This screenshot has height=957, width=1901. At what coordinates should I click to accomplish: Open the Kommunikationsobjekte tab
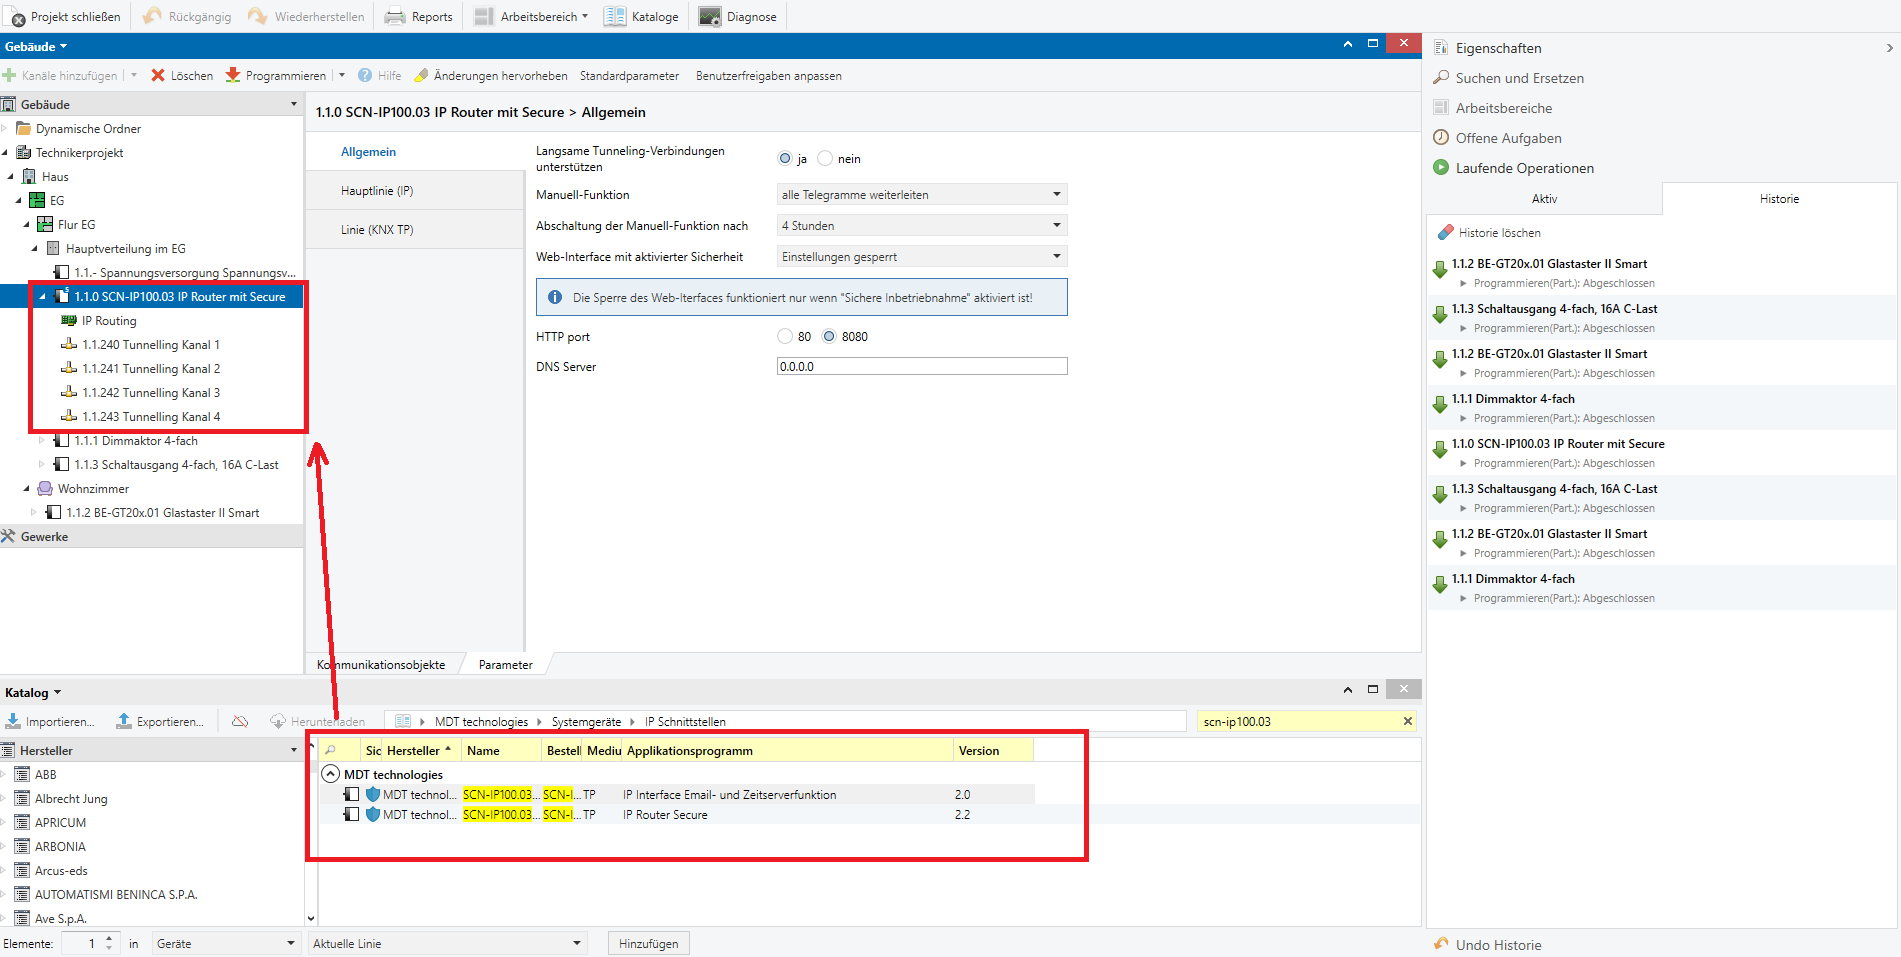point(381,664)
